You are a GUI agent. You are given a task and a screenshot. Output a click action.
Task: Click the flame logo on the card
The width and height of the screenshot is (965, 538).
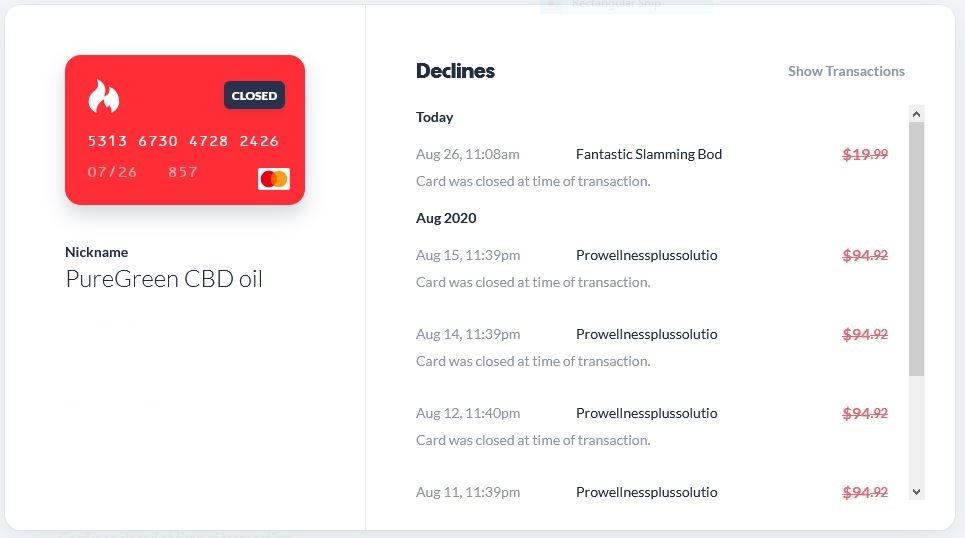click(103, 96)
